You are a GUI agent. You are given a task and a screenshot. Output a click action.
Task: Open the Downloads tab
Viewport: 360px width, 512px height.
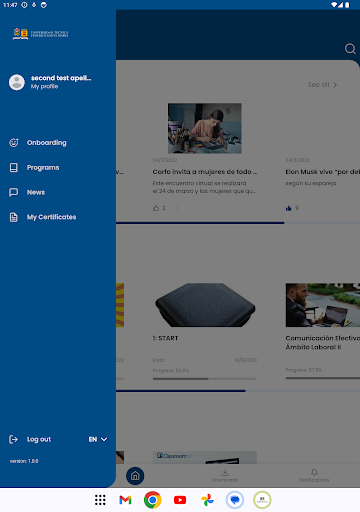coord(225,476)
